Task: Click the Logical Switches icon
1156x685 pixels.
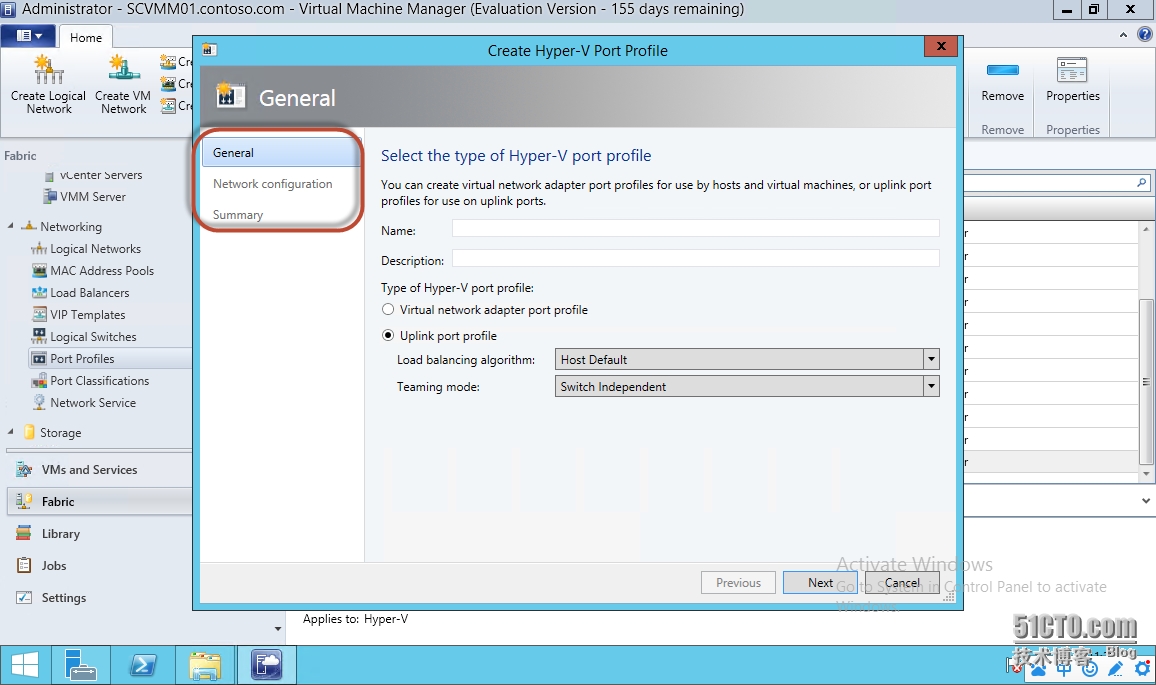Action: click(39, 336)
